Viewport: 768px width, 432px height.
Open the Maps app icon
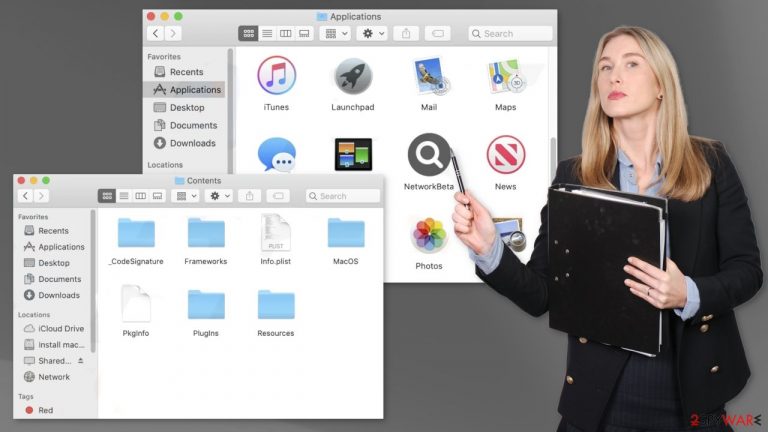tap(505, 76)
